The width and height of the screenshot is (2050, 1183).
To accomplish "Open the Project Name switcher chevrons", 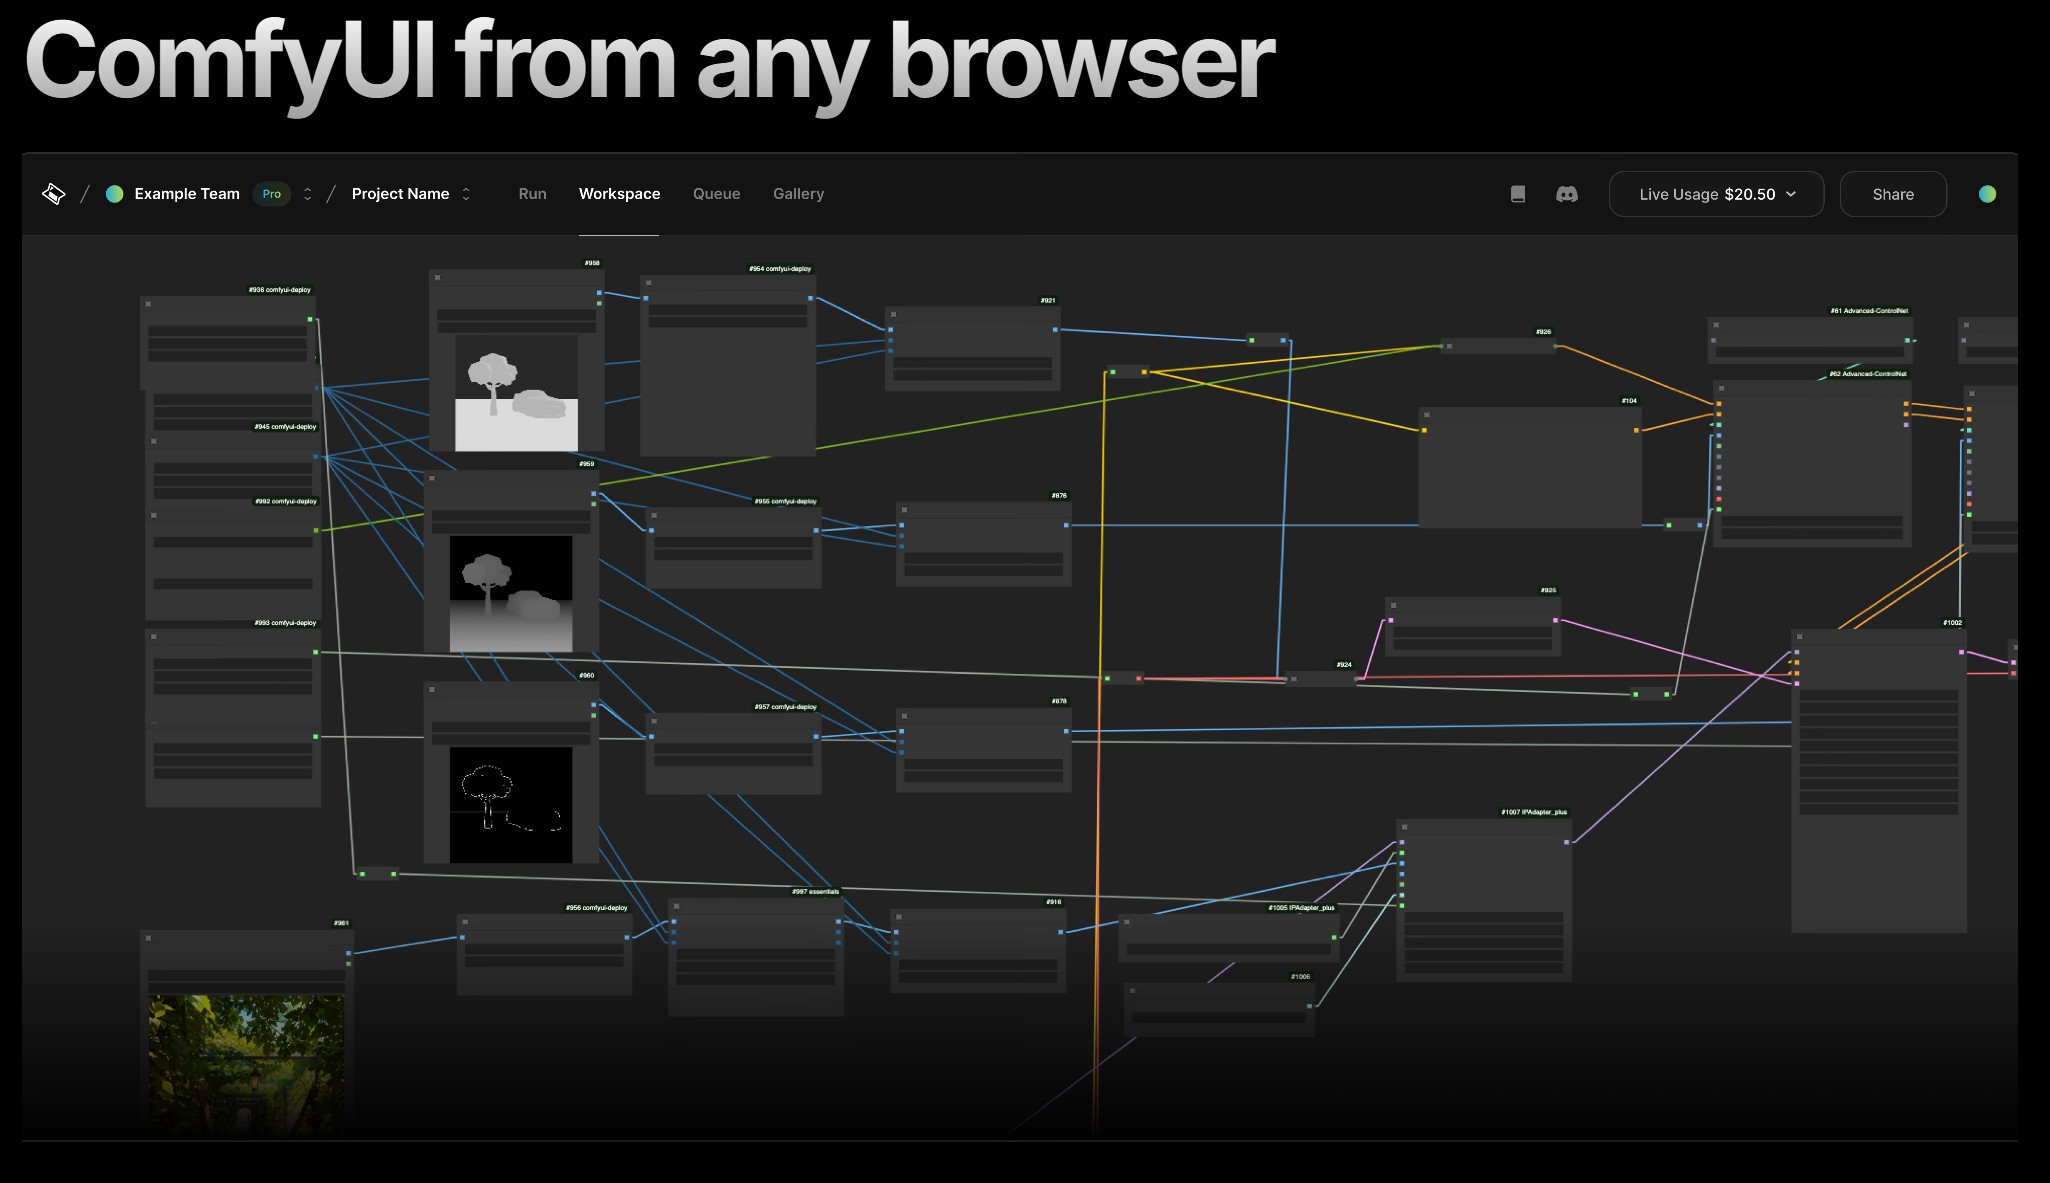I will click(x=466, y=194).
